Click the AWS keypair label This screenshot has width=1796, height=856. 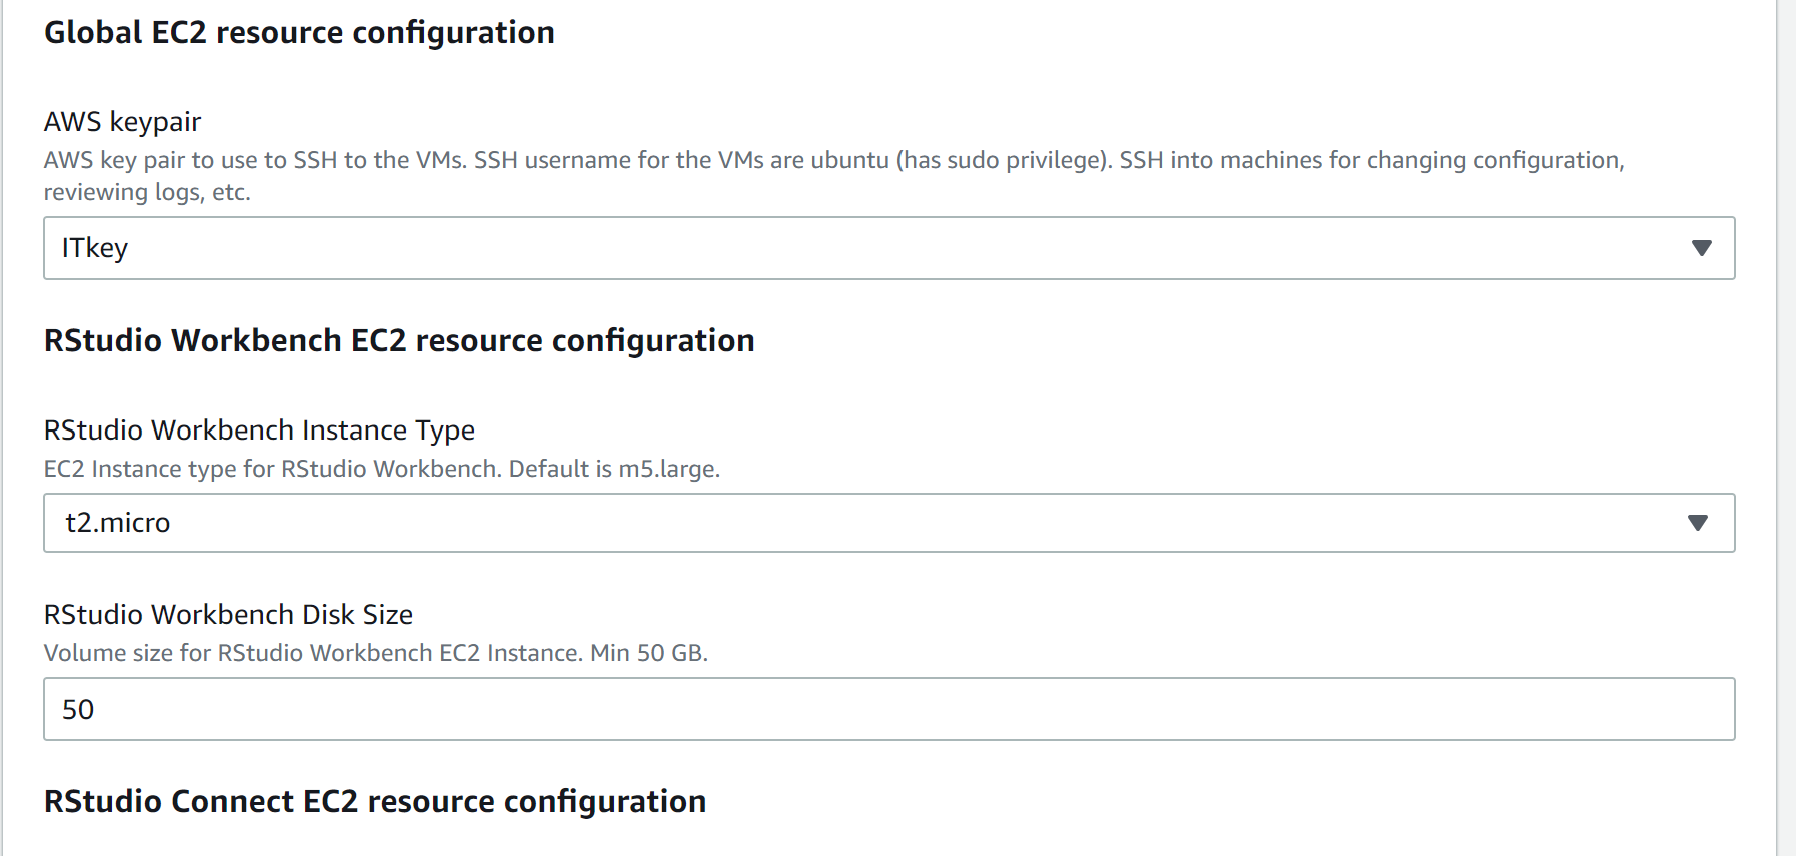[x=121, y=121]
